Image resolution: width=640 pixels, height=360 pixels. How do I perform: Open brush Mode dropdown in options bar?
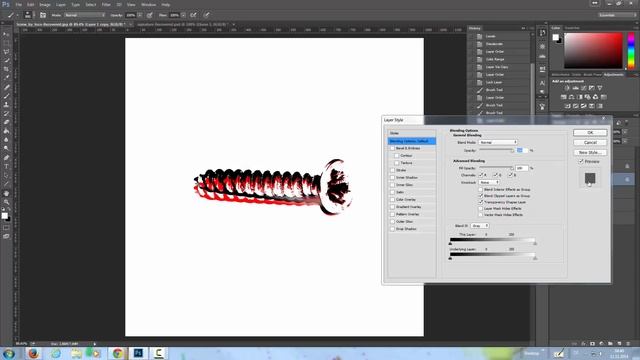(84, 15)
